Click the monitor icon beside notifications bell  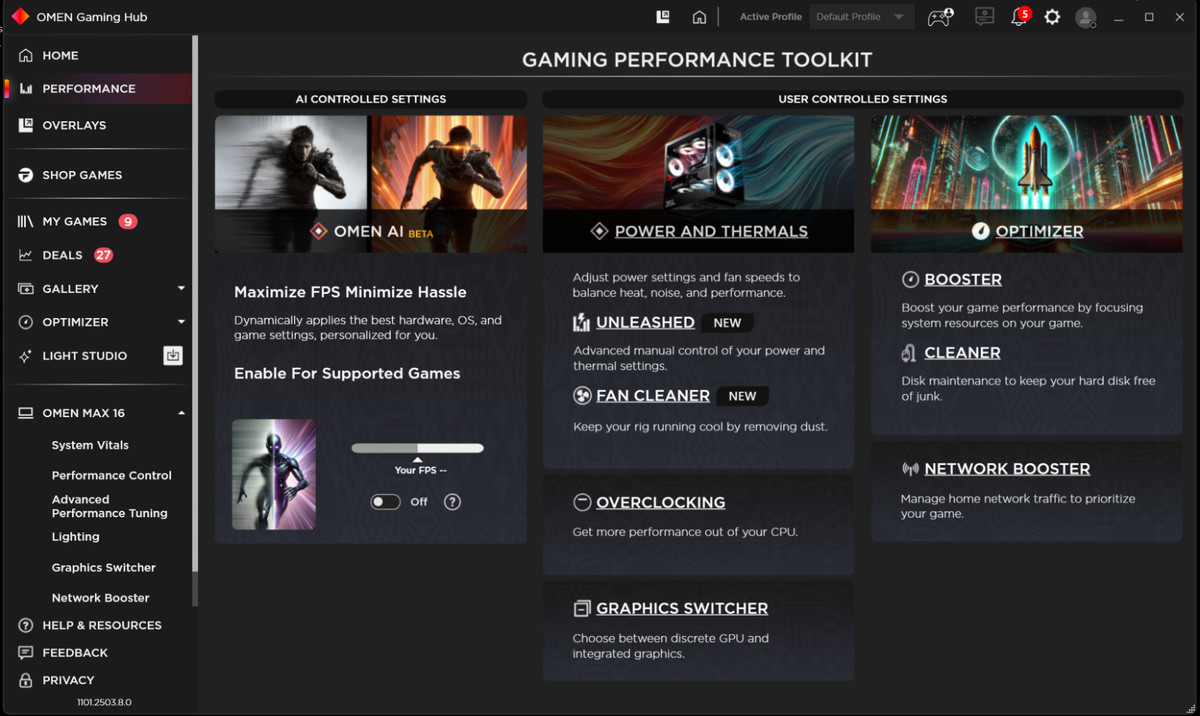click(985, 17)
